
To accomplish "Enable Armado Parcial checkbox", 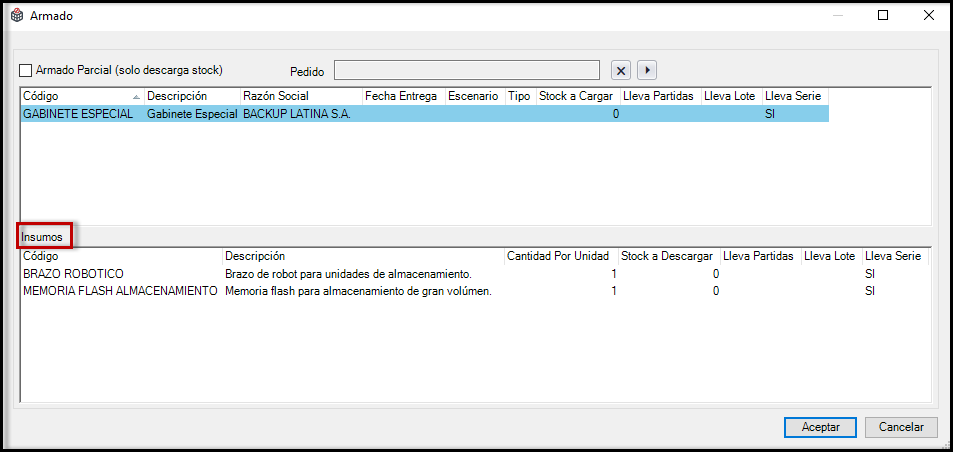I will (26, 70).
